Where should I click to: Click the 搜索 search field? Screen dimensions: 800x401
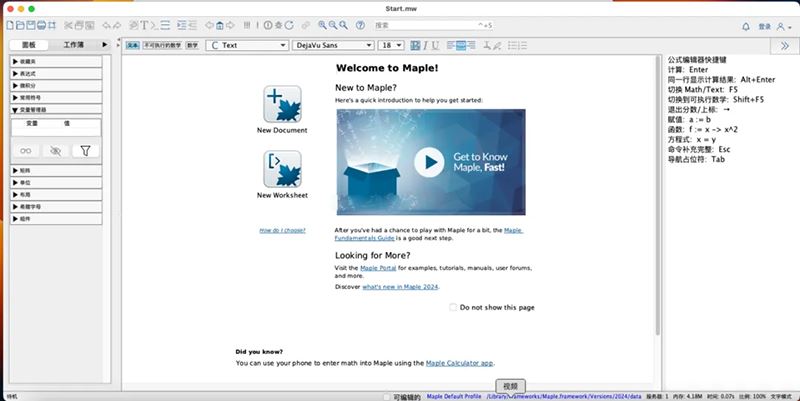pos(434,25)
